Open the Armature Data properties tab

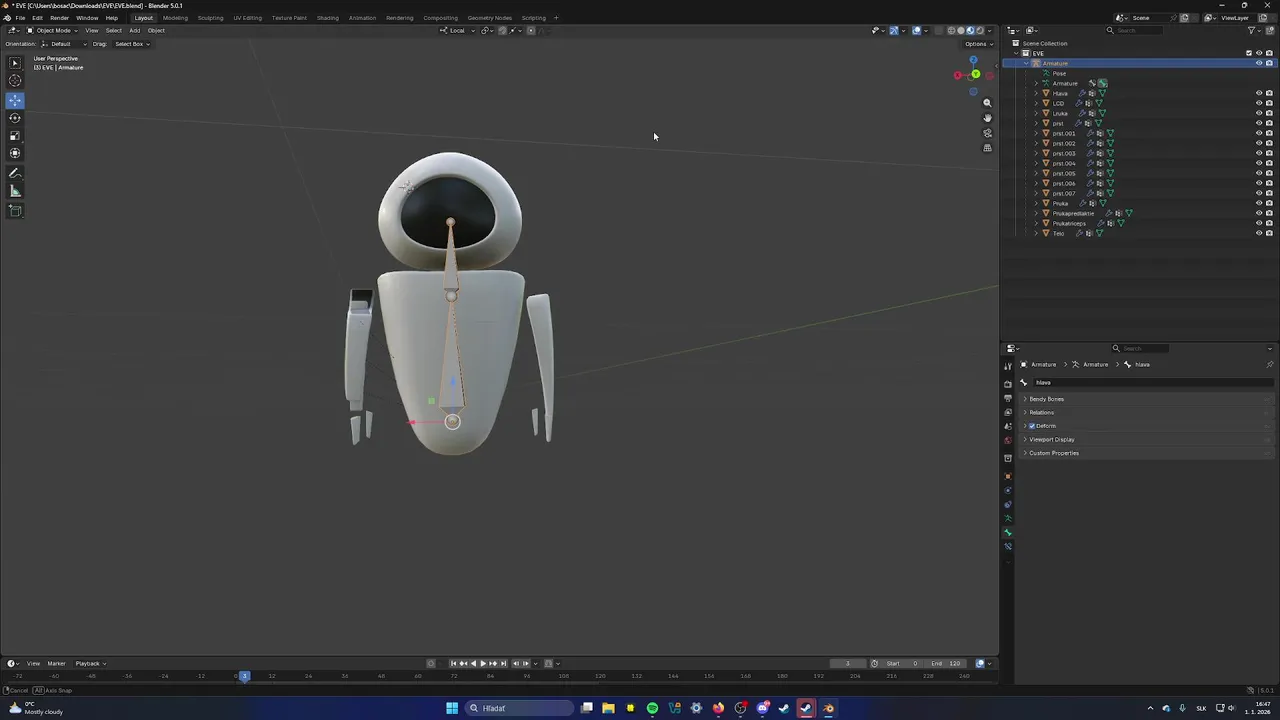[1008, 519]
